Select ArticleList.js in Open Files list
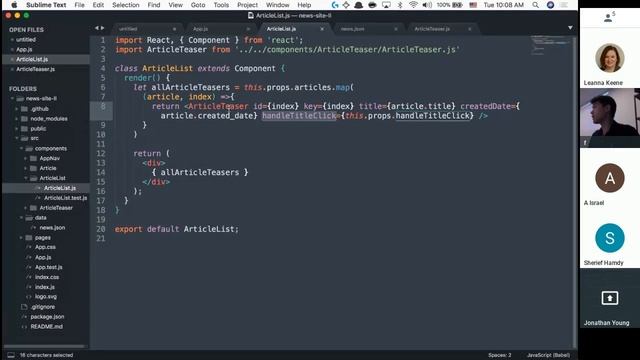Screen dimensions: 640x360 click(32, 59)
